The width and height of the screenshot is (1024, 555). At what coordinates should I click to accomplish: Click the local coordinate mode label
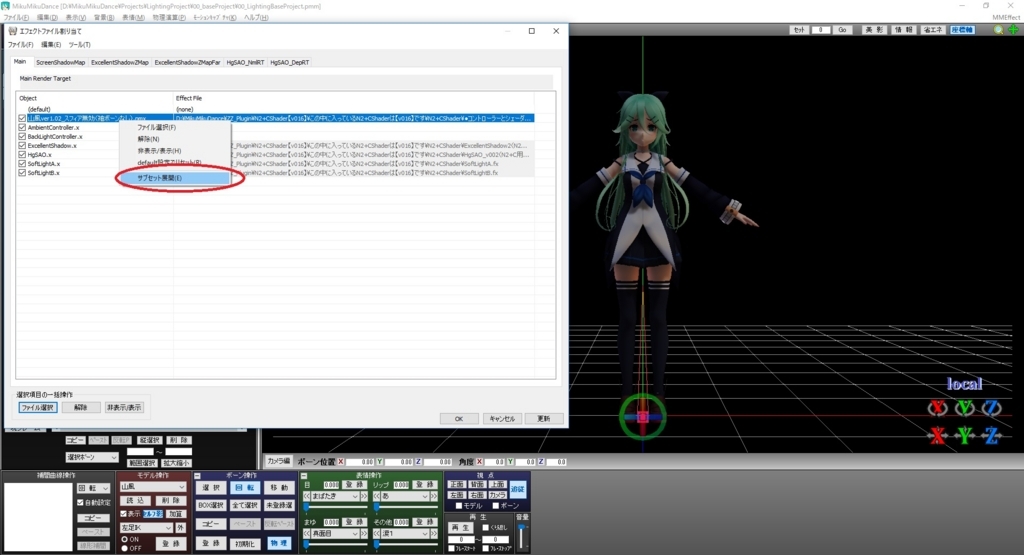(x=965, y=384)
